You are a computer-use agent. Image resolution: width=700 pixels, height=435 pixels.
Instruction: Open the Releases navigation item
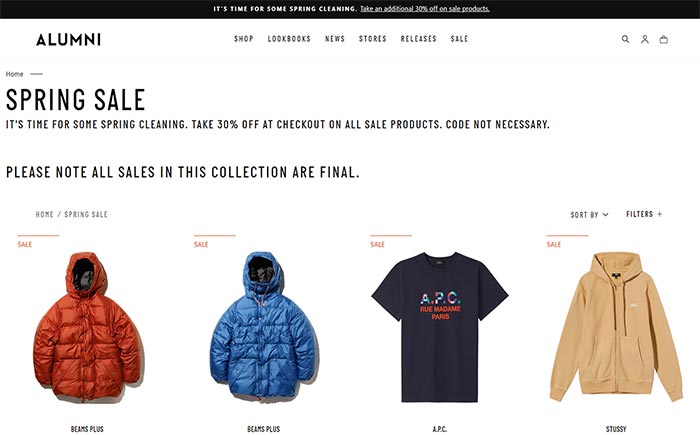pos(419,39)
